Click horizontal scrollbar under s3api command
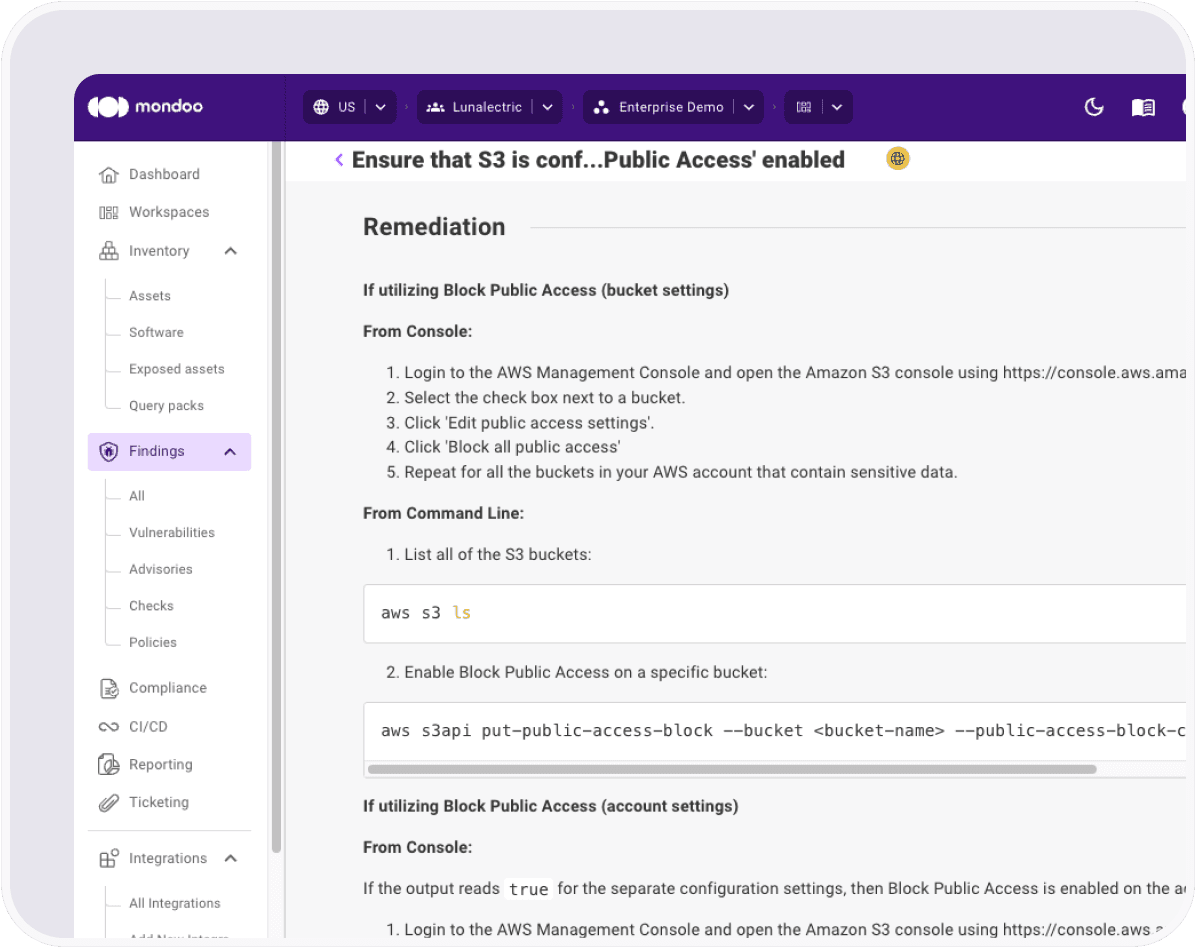 731,769
